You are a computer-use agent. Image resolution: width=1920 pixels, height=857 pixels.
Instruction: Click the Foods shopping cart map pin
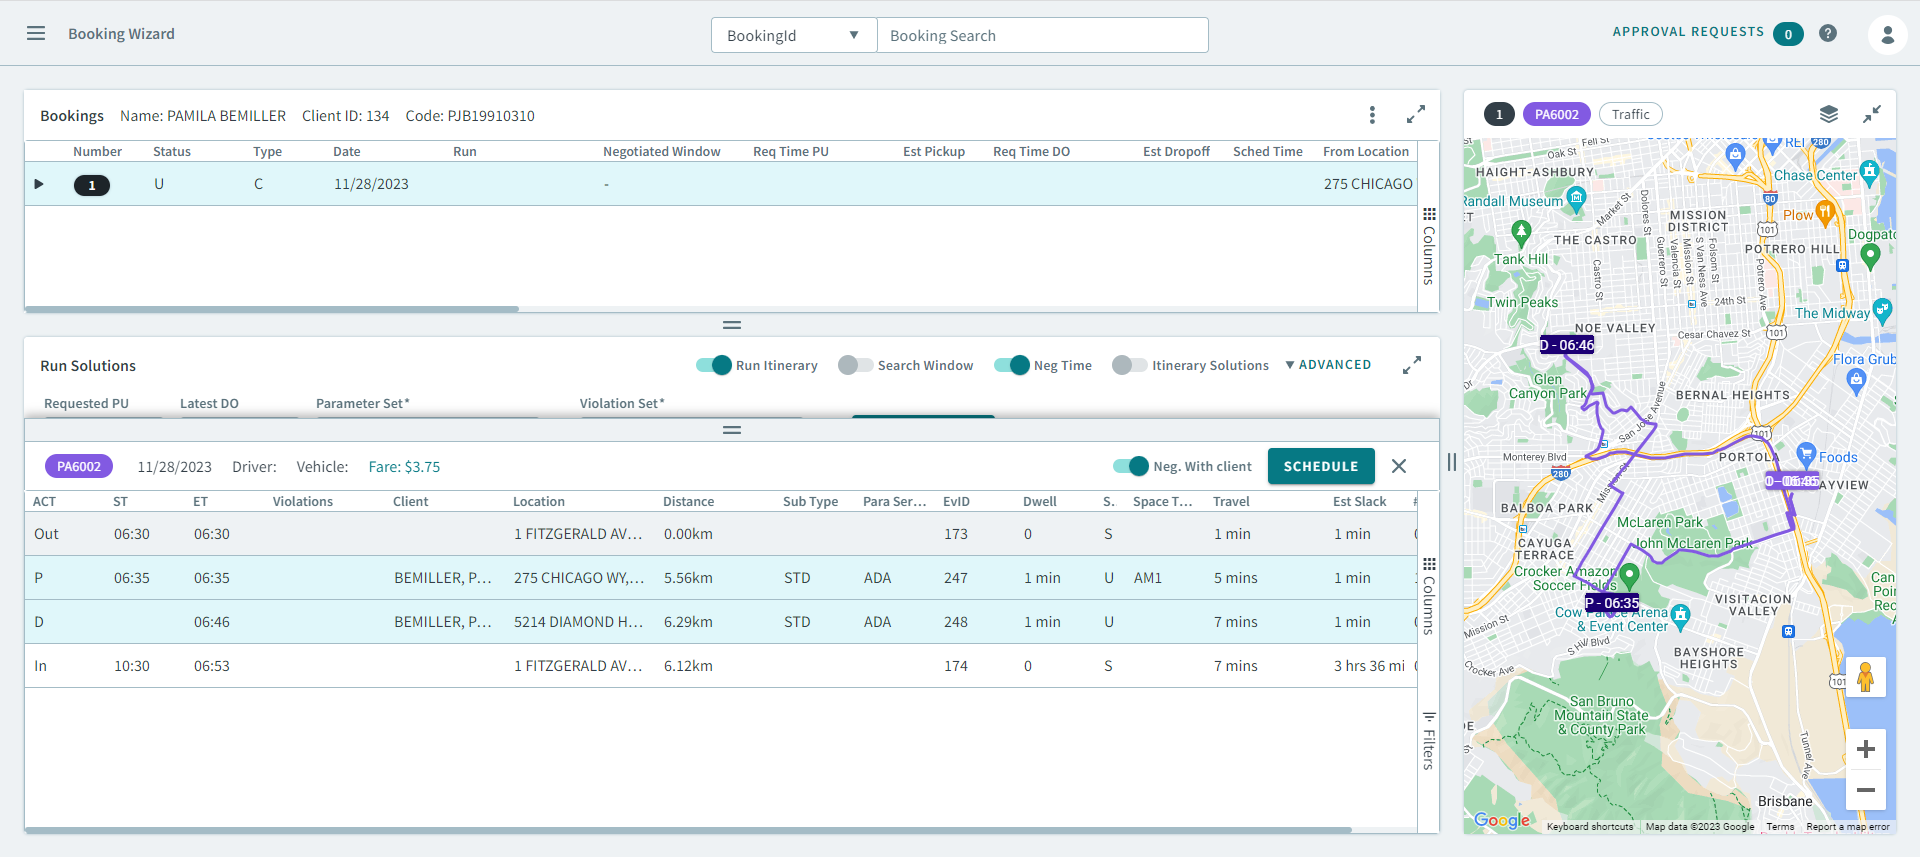[1805, 454]
